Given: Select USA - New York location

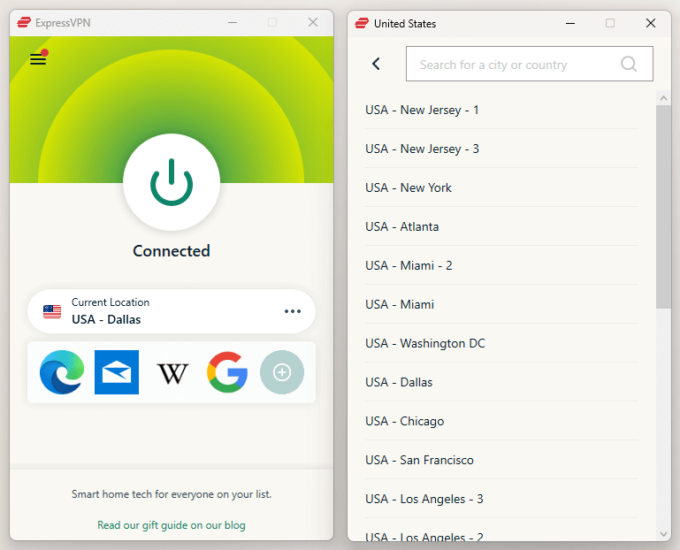Looking at the screenshot, I should pos(502,187).
